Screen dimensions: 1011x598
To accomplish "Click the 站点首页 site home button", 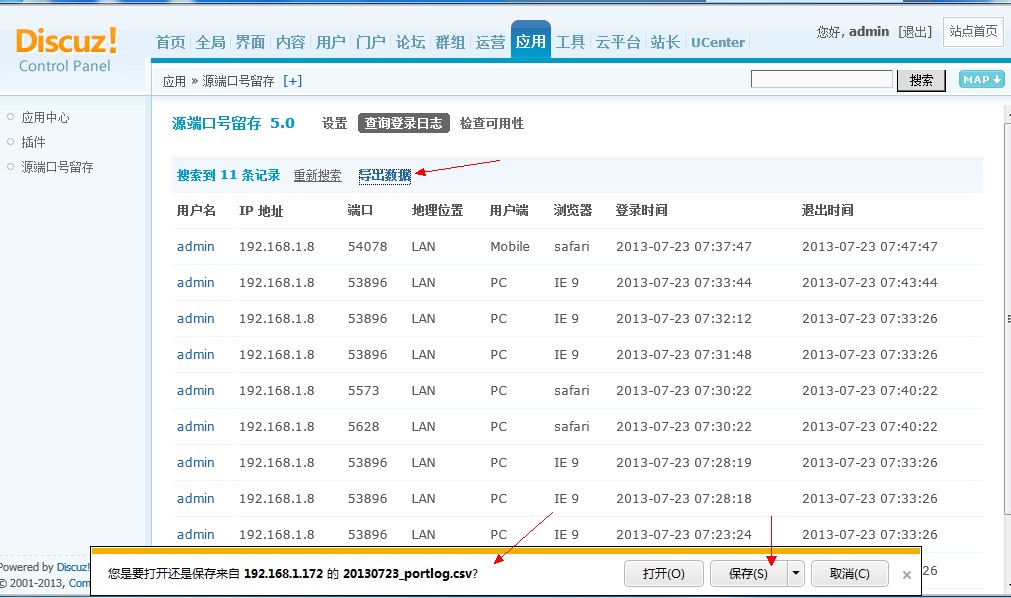I will click(973, 32).
